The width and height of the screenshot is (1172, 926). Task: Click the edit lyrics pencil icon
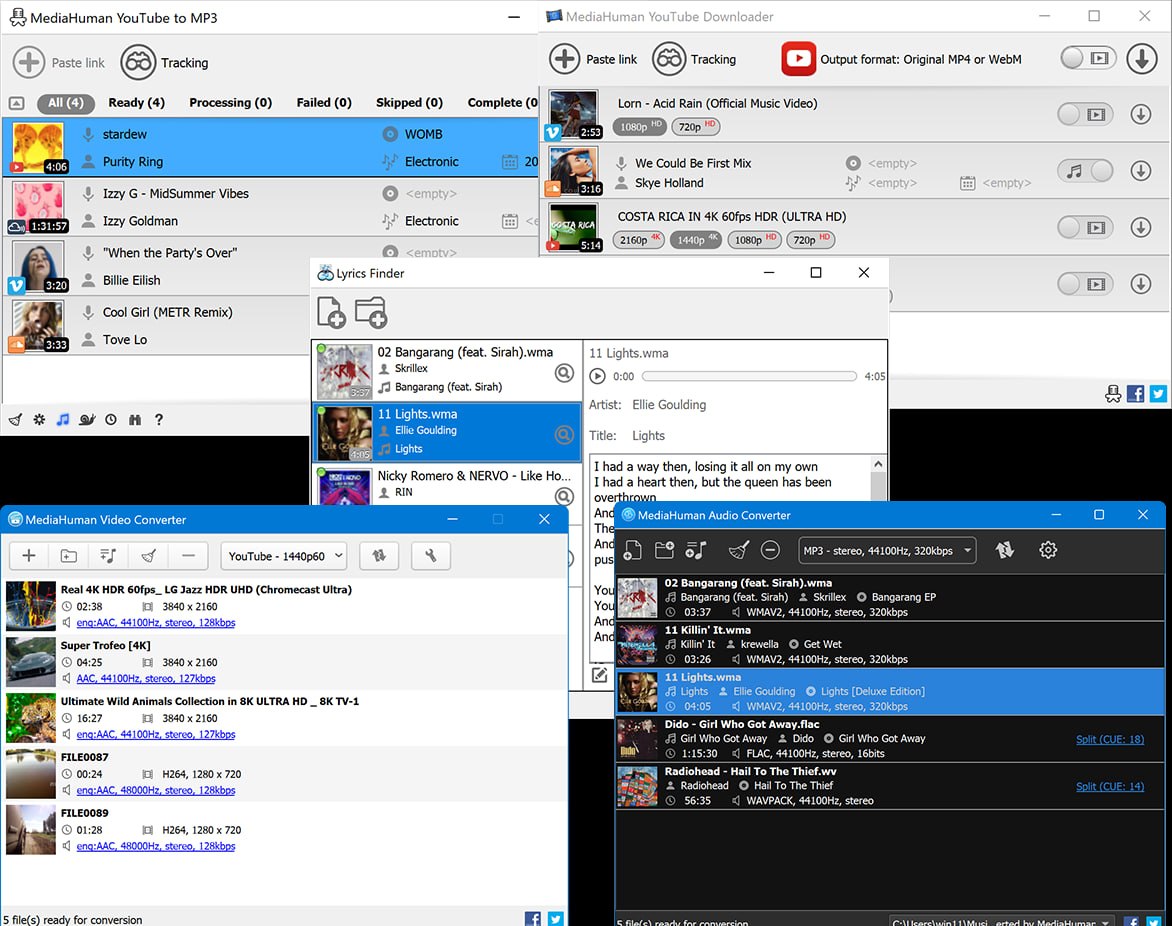599,675
